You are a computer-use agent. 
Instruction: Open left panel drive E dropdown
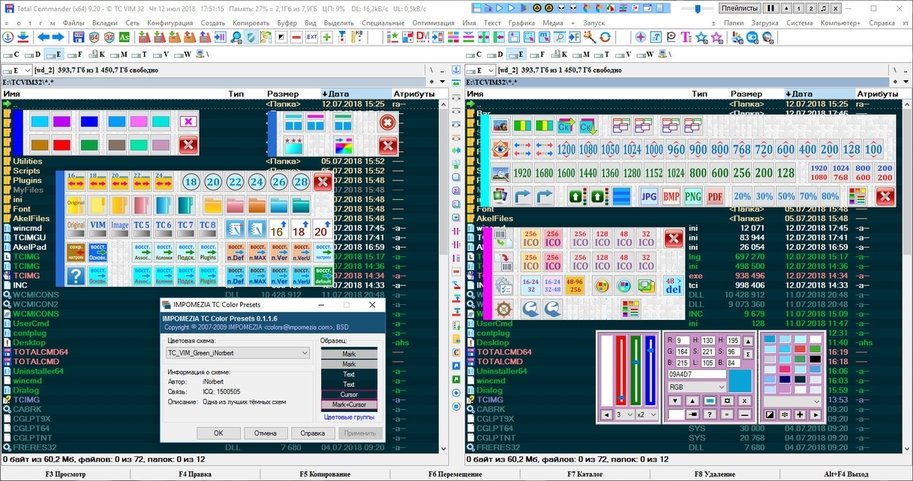pyautogui.click(x=27, y=70)
